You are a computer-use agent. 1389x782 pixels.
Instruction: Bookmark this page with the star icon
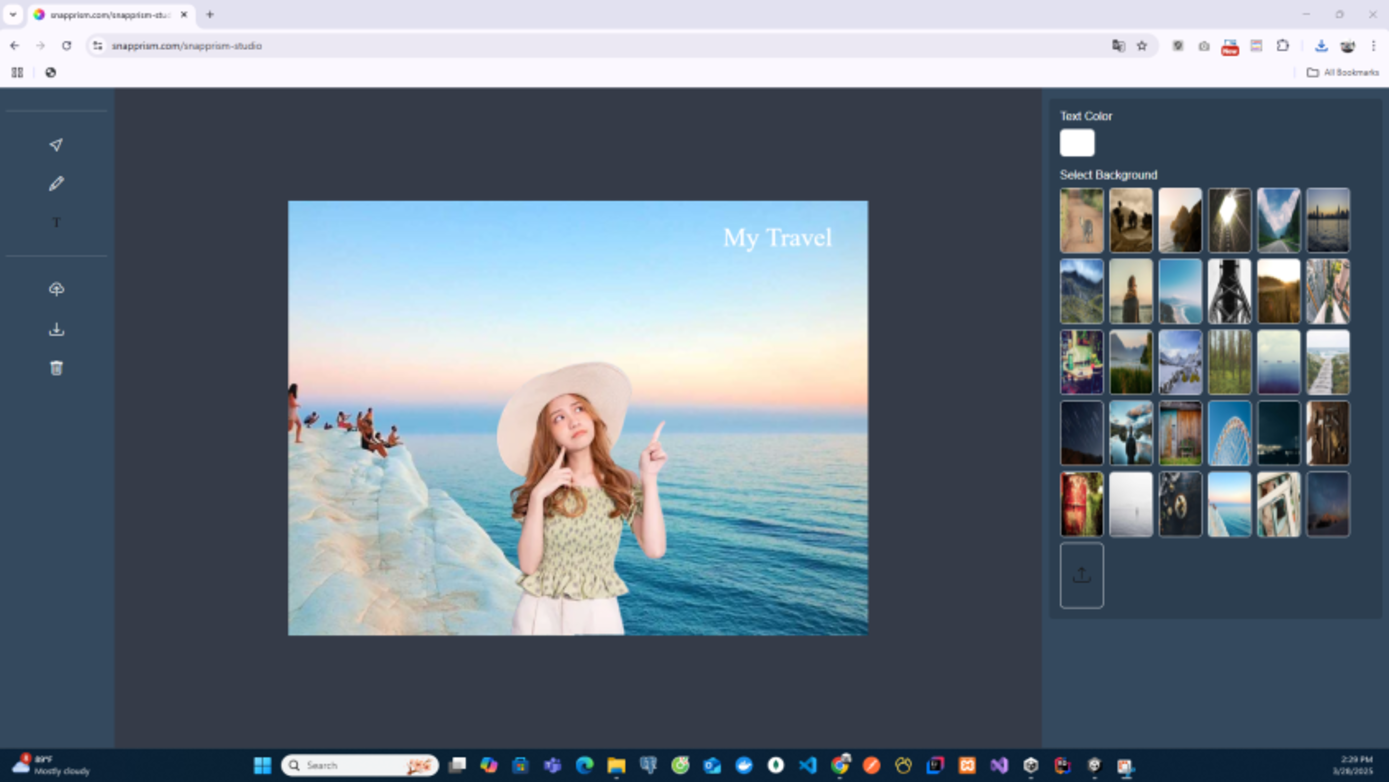pos(1141,45)
